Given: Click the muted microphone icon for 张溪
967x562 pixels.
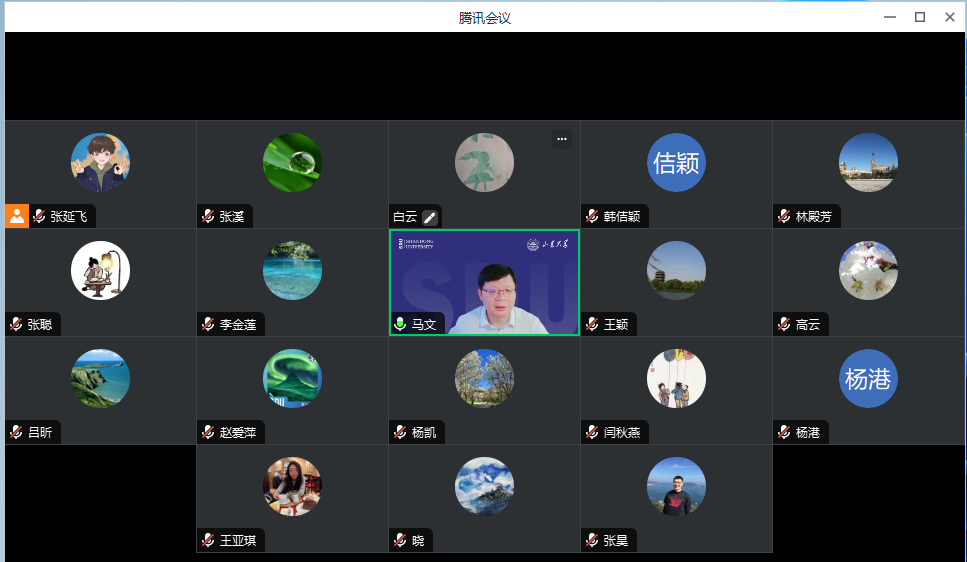Looking at the screenshot, I should tap(208, 216).
